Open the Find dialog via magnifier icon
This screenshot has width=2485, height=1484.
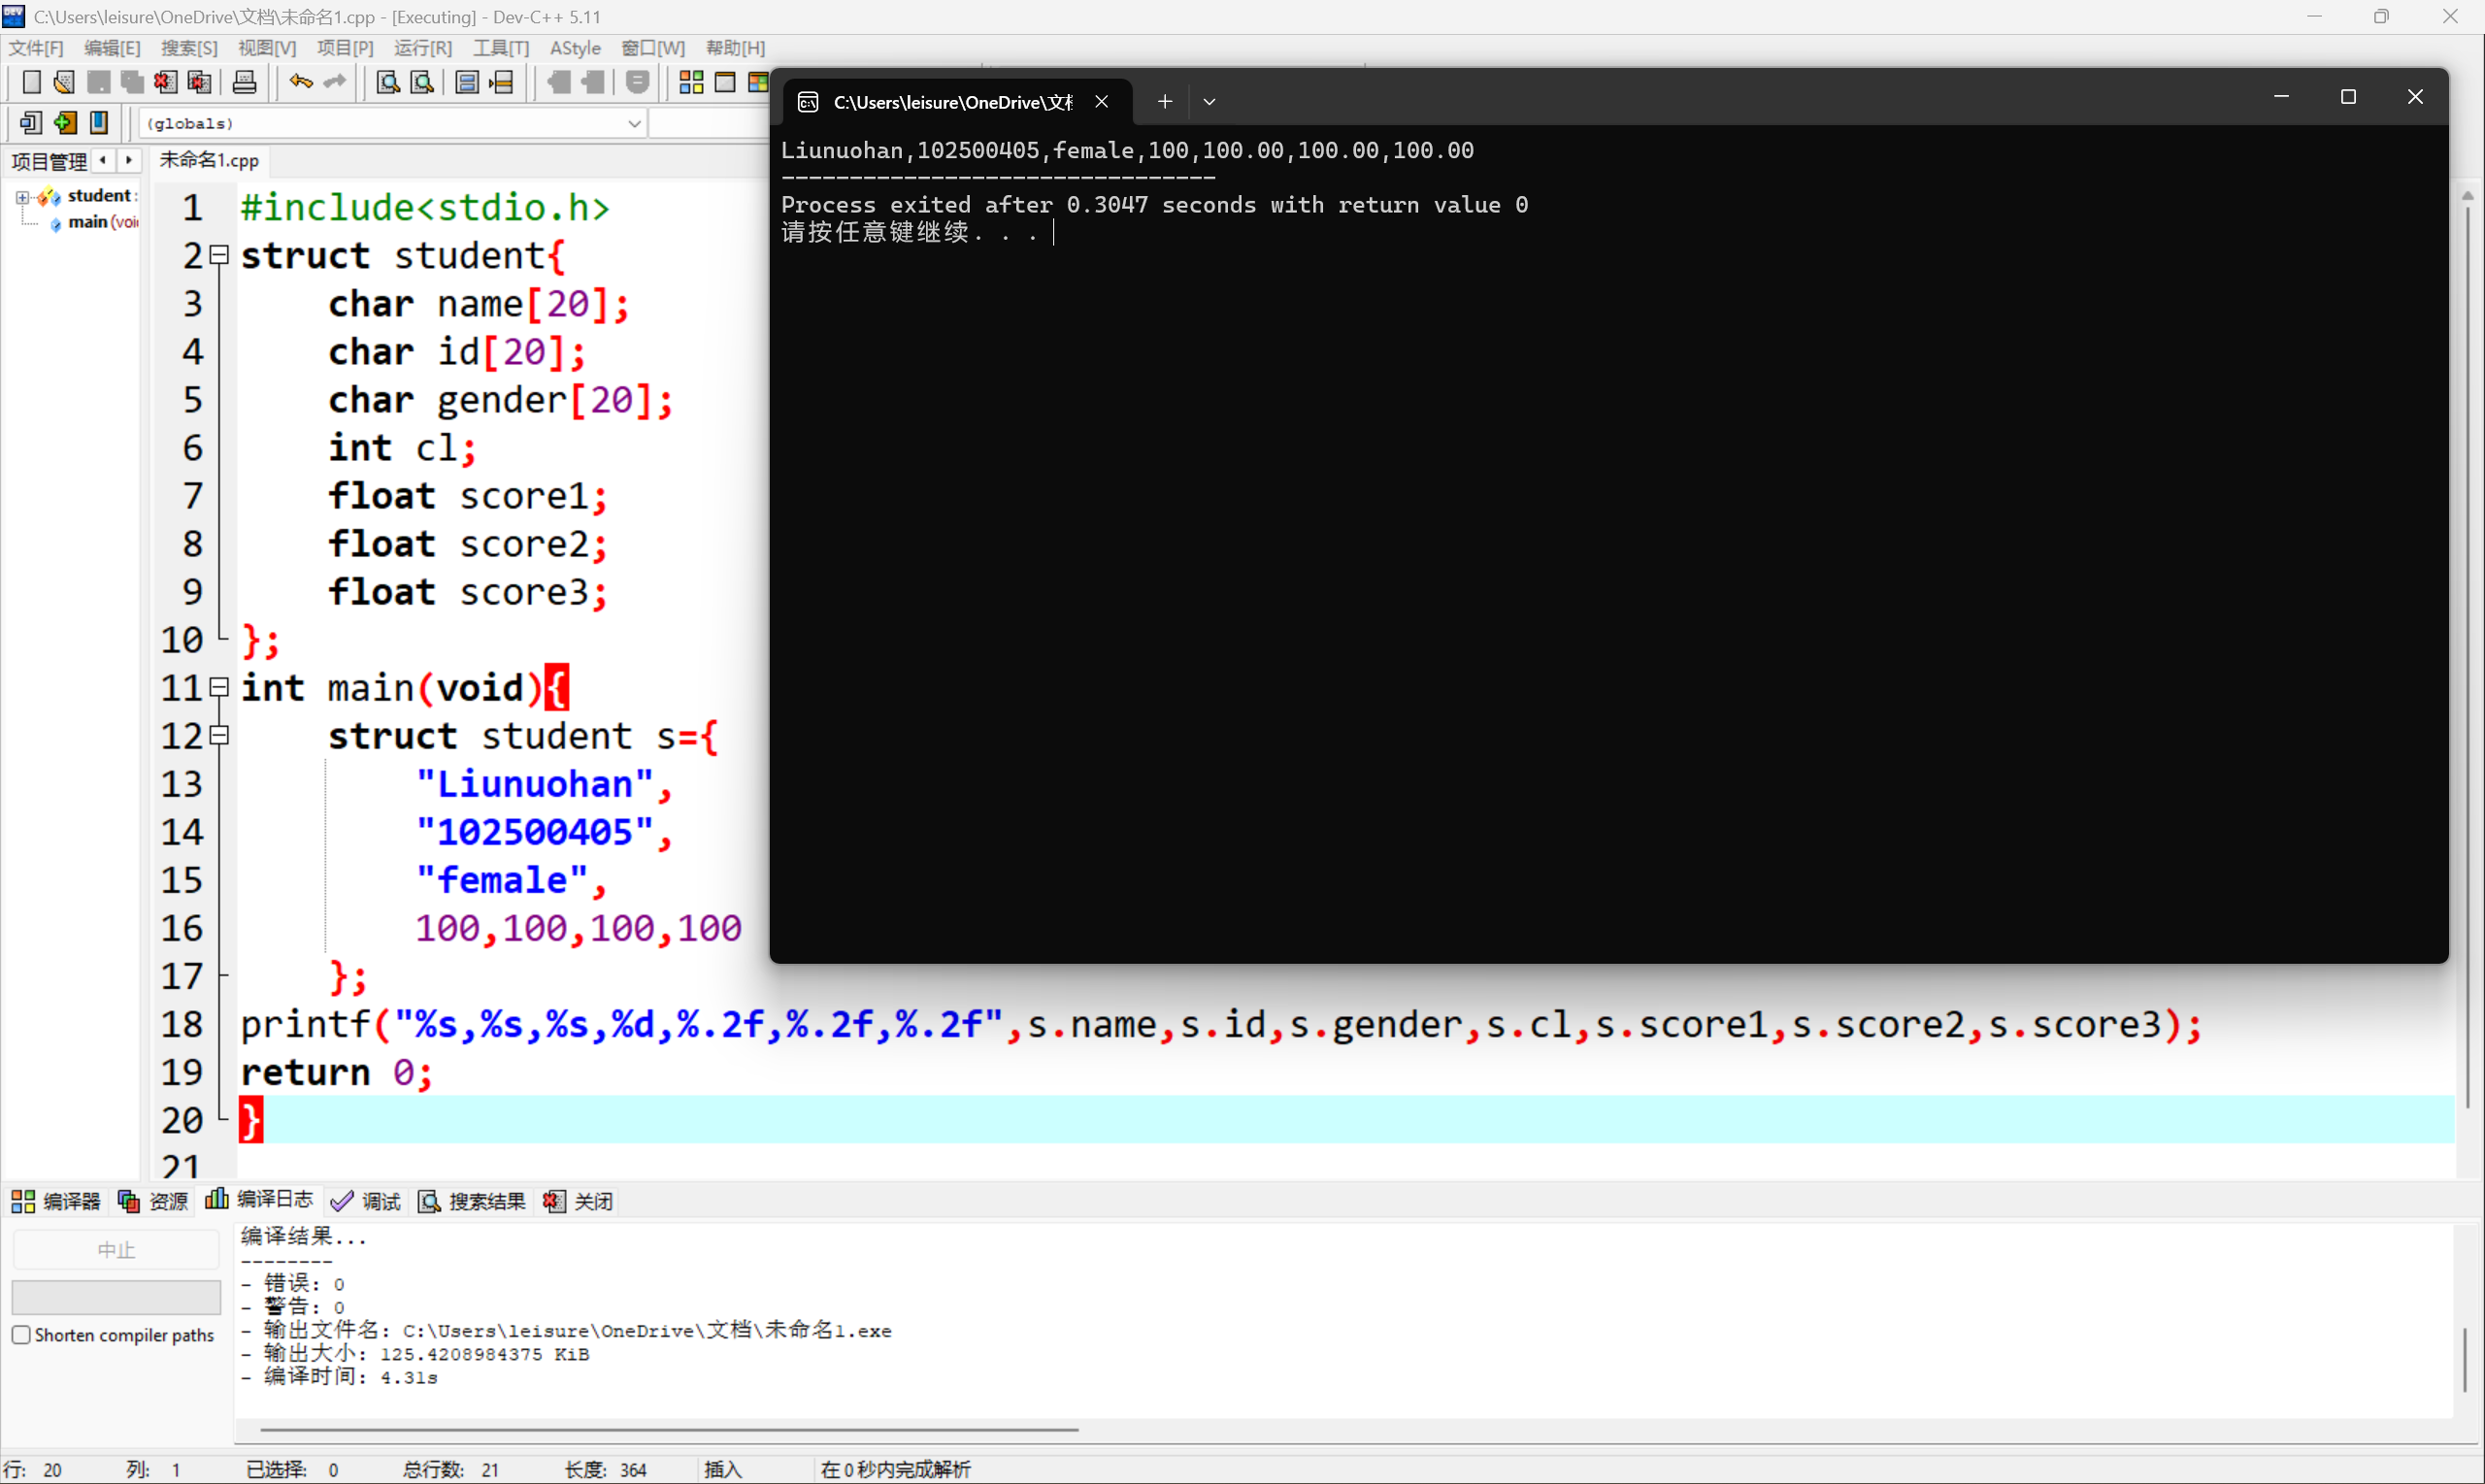pyautogui.click(x=389, y=83)
